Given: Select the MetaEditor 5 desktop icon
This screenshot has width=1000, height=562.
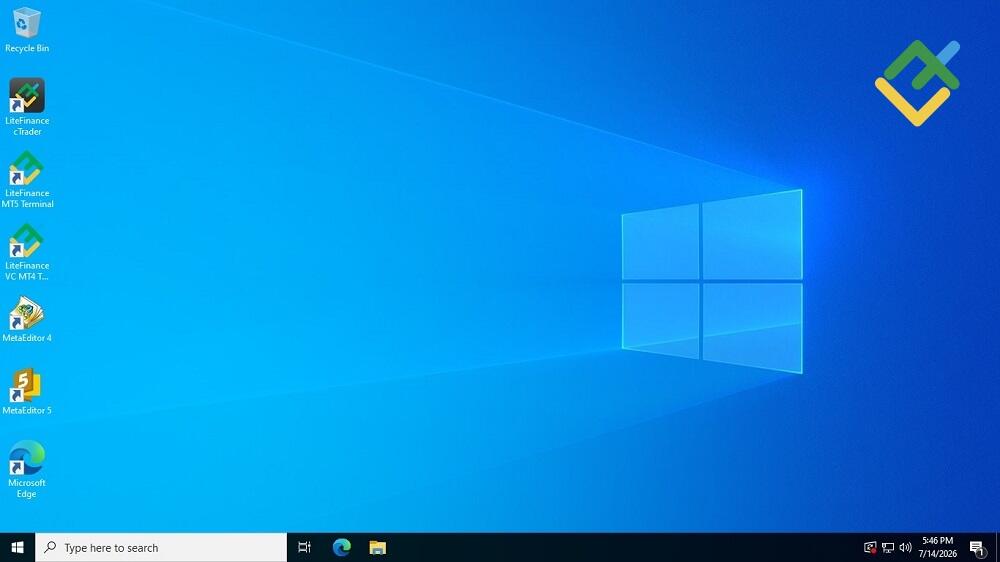Looking at the screenshot, I should [26, 392].
